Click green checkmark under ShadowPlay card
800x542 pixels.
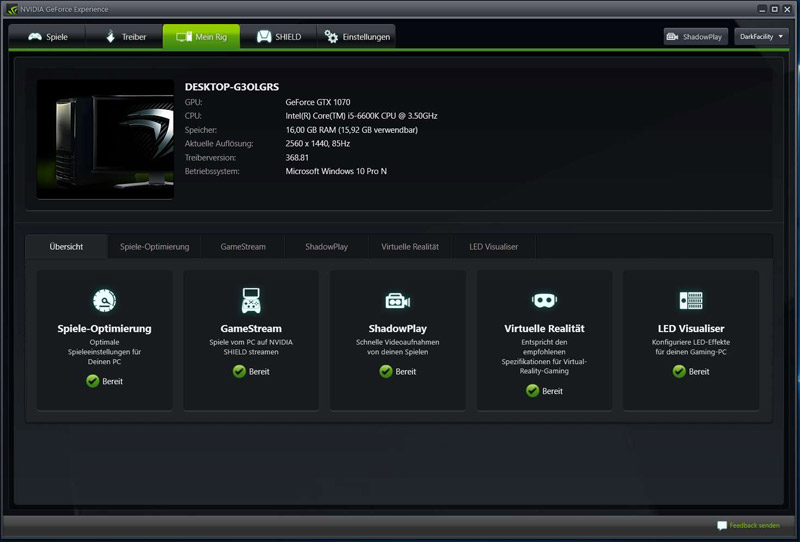click(386, 372)
